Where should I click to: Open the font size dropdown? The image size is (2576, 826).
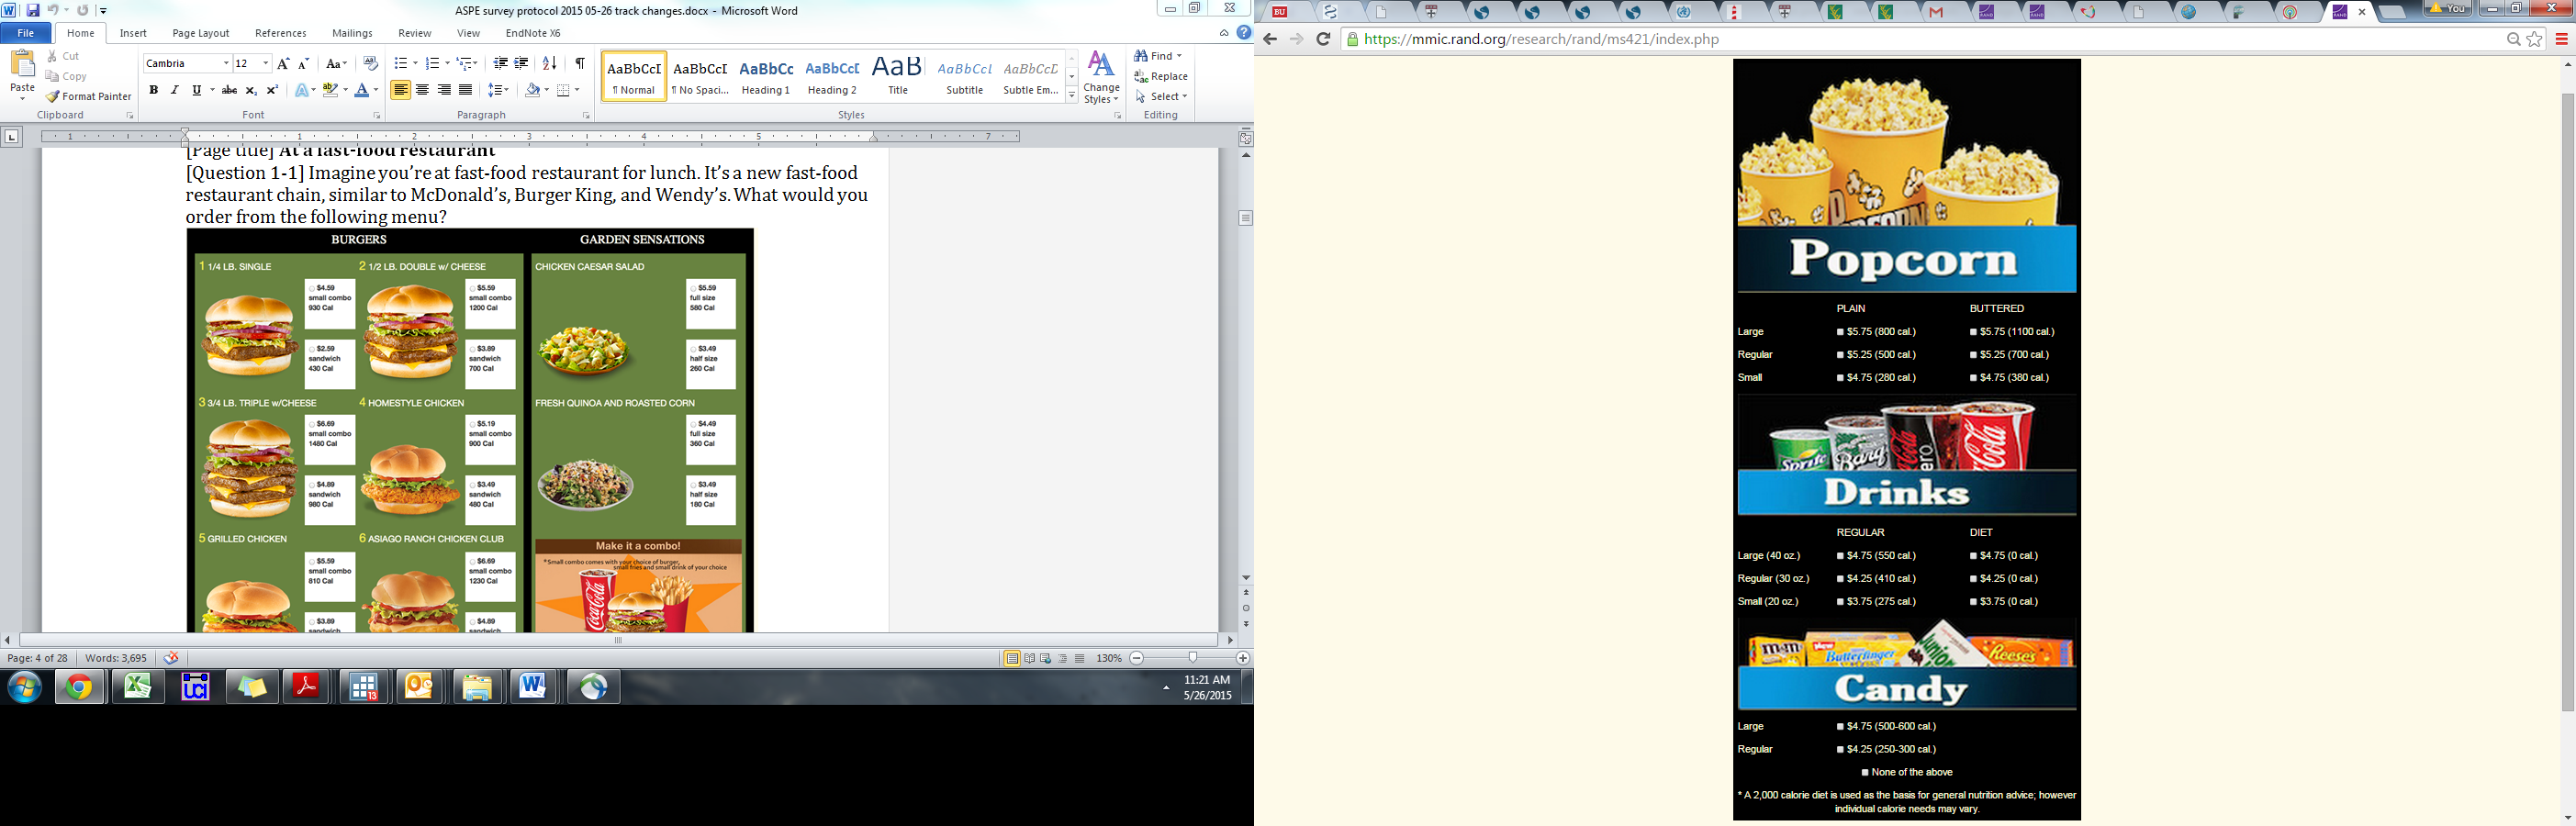coord(266,63)
